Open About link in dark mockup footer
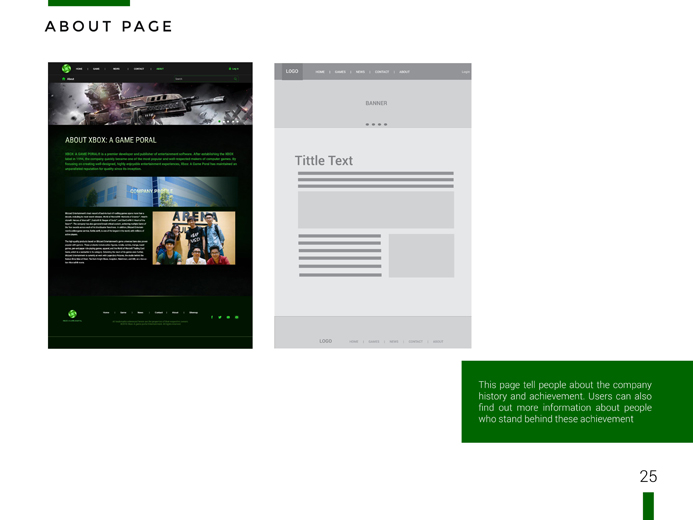 (x=175, y=312)
